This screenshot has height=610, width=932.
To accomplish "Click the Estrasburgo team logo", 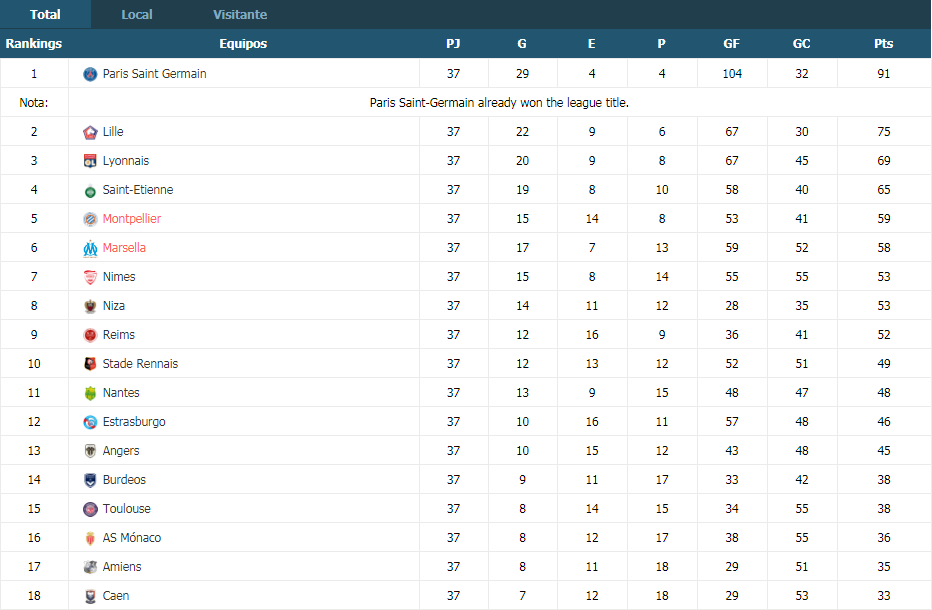I will pos(90,422).
